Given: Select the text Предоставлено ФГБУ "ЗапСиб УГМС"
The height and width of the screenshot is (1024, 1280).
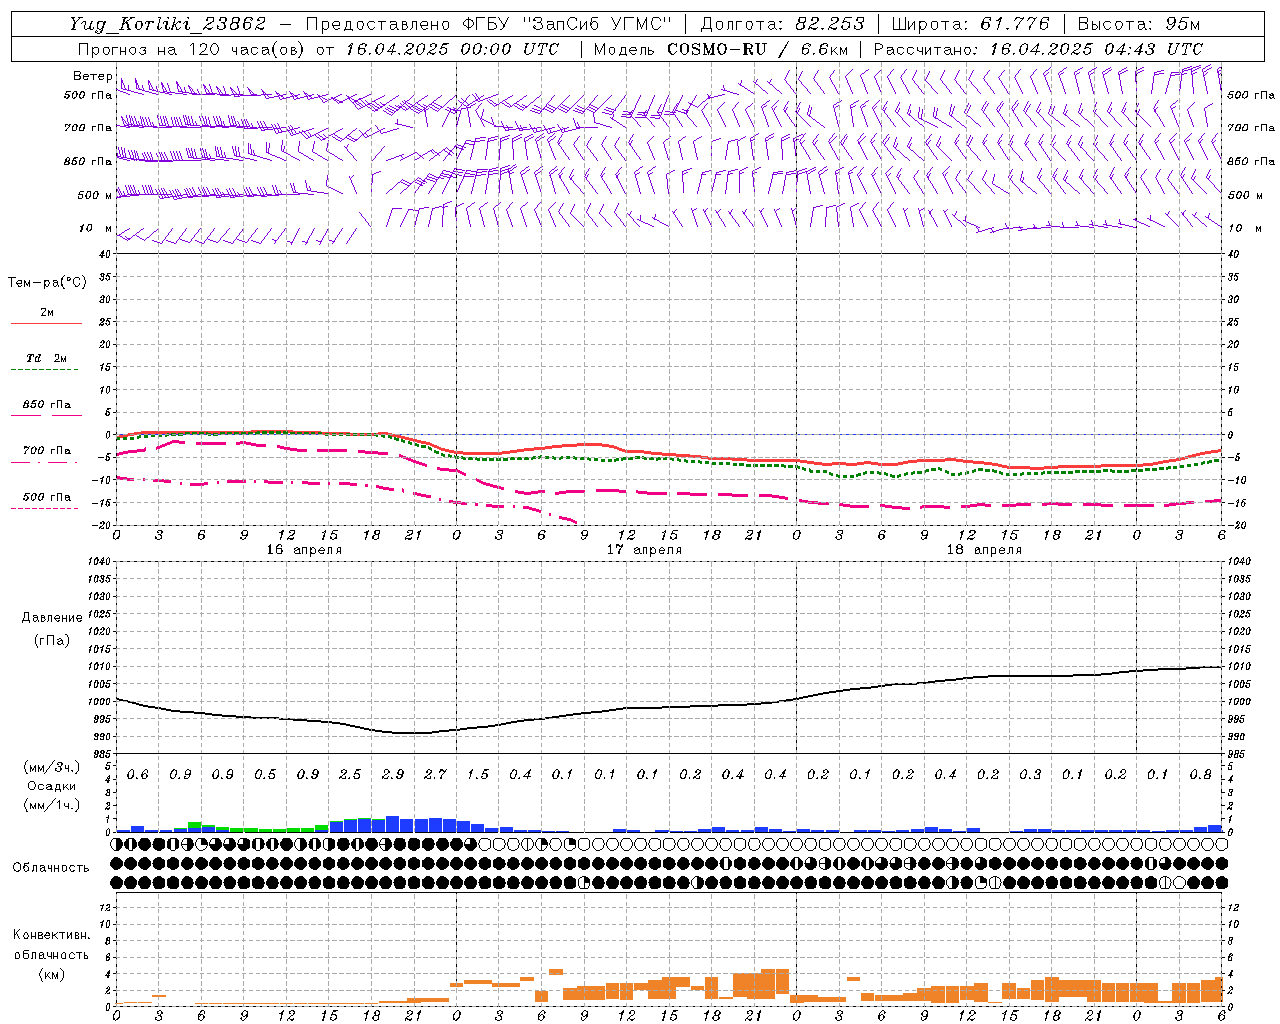Looking at the screenshot, I should click(x=488, y=24).
